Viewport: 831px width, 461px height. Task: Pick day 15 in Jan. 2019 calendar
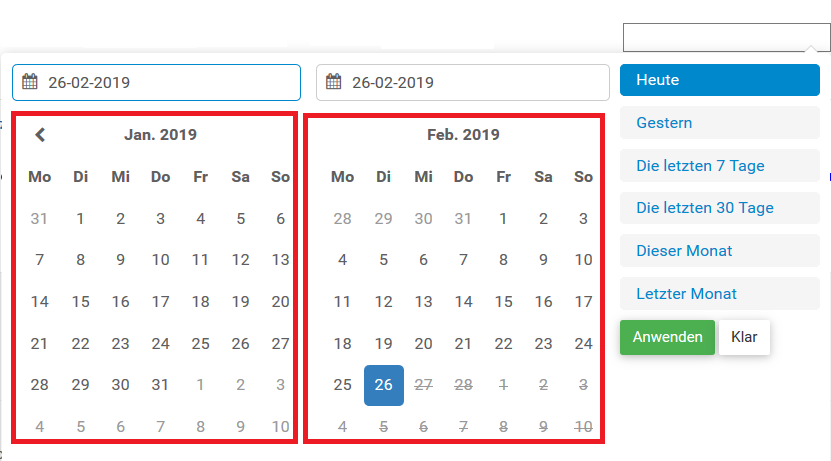(x=80, y=301)
